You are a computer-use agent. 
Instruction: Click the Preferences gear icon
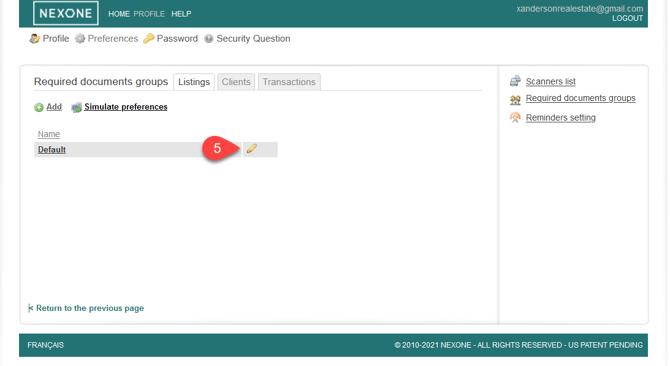pyautogui.click(x=80, y=39)
